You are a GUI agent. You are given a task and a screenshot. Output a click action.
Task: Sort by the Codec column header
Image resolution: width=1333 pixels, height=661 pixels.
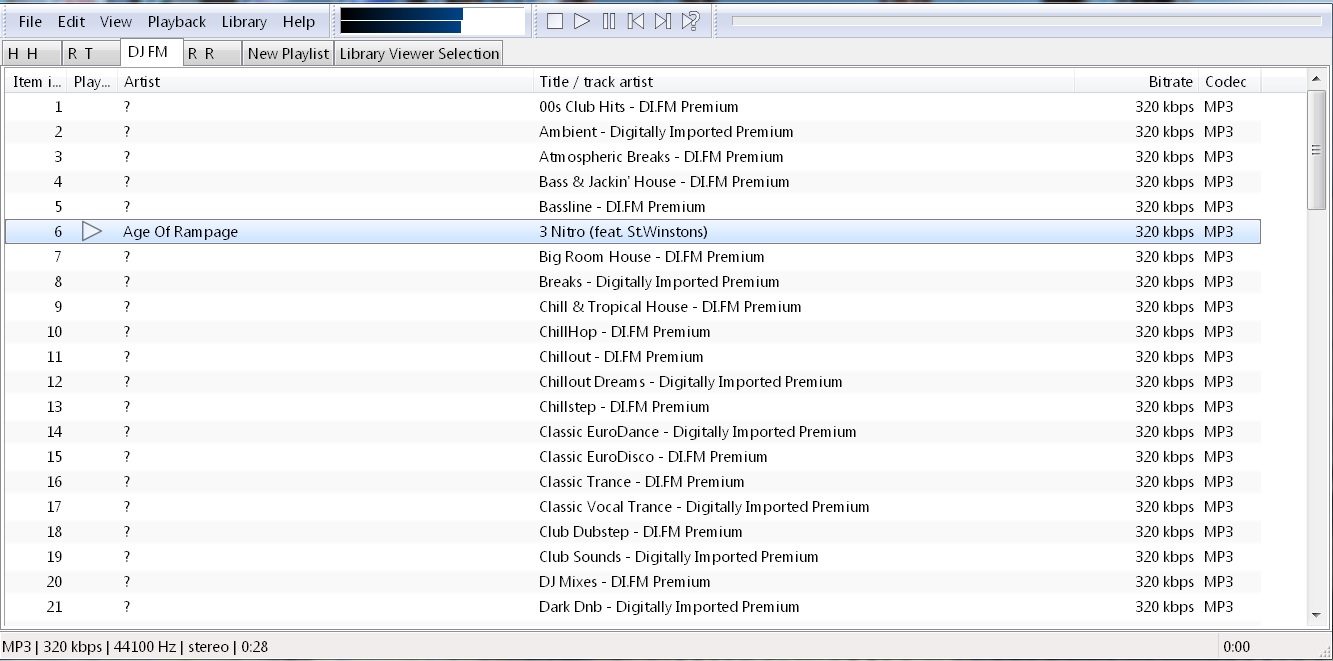pos(1230,82)
